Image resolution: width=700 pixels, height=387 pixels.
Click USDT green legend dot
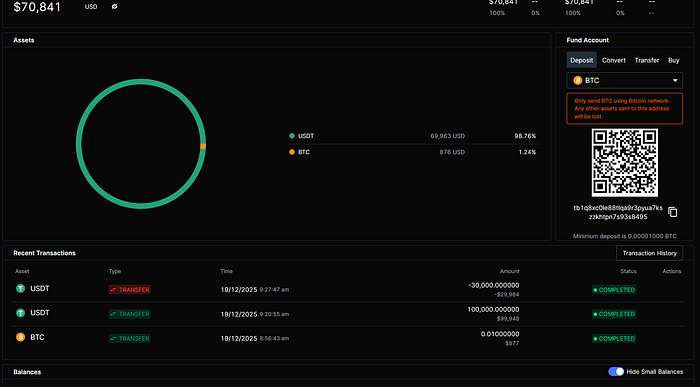point(292,136)
